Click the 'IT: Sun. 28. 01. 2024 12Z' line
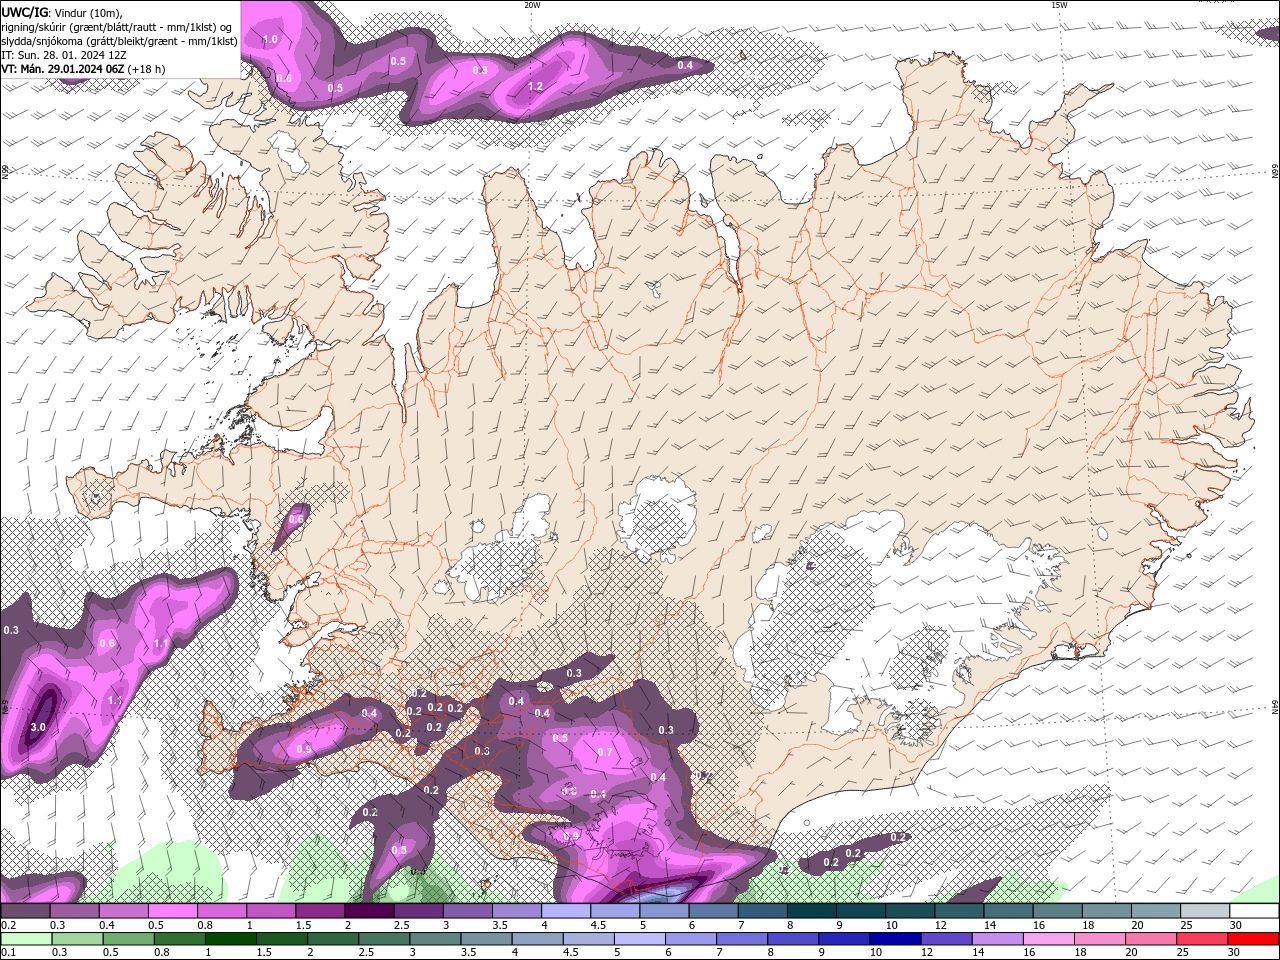This screenshot has width=1280, height=960. [63, 55]
